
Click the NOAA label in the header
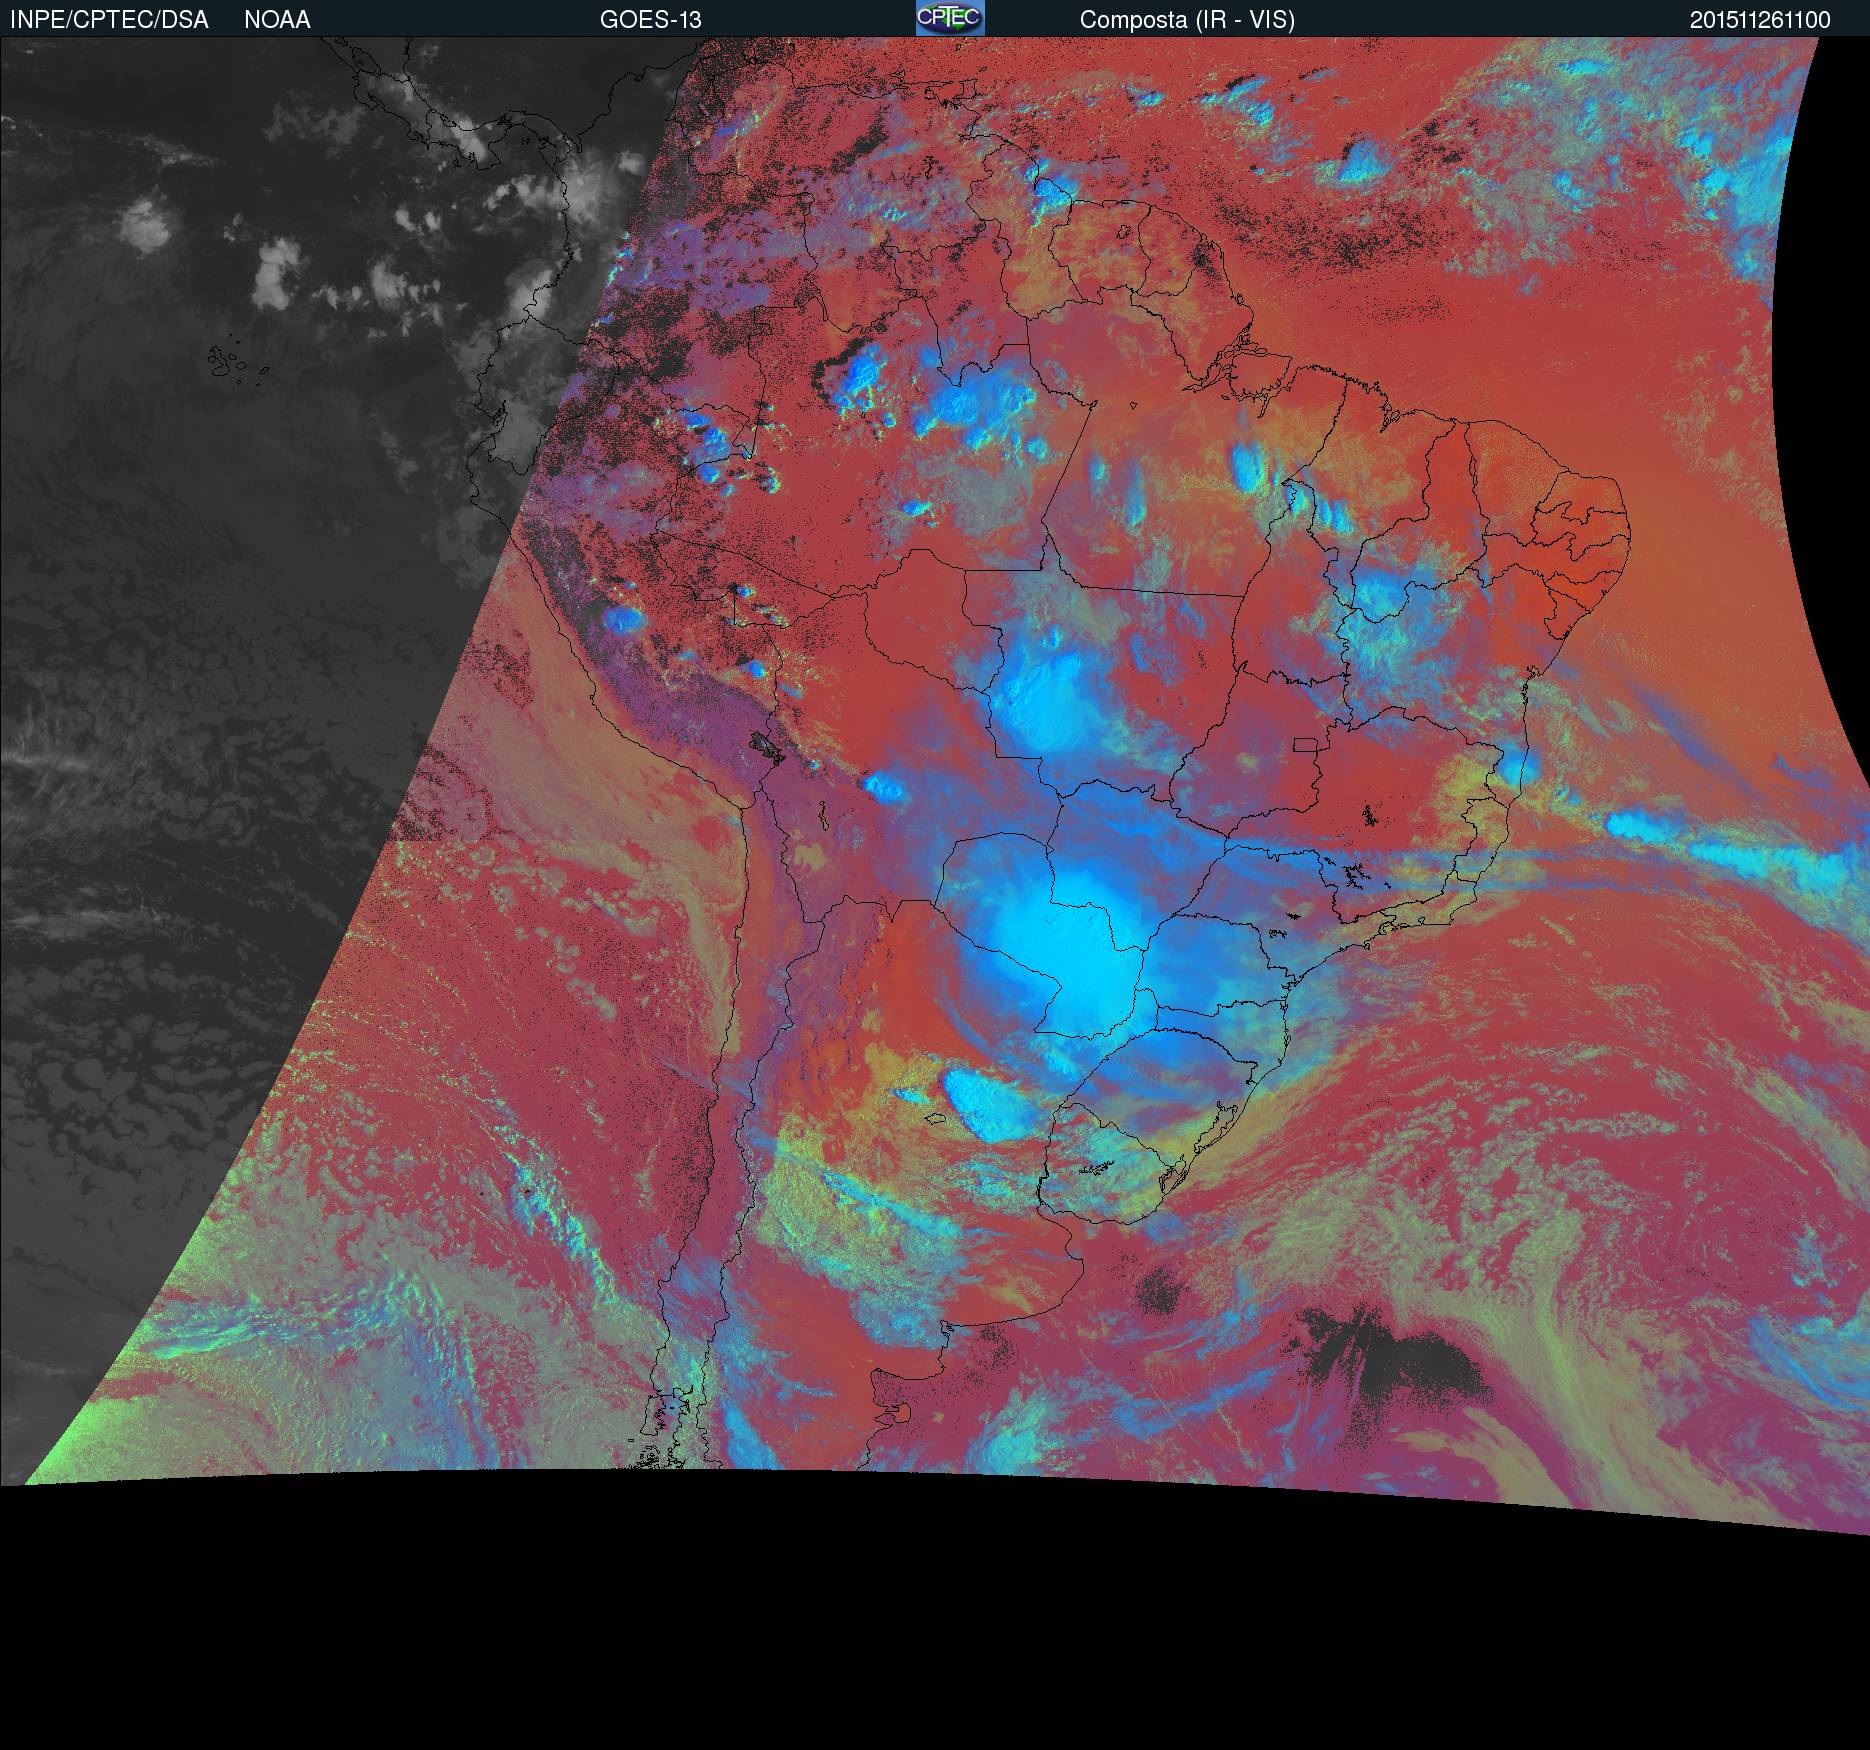click(277, 20)
